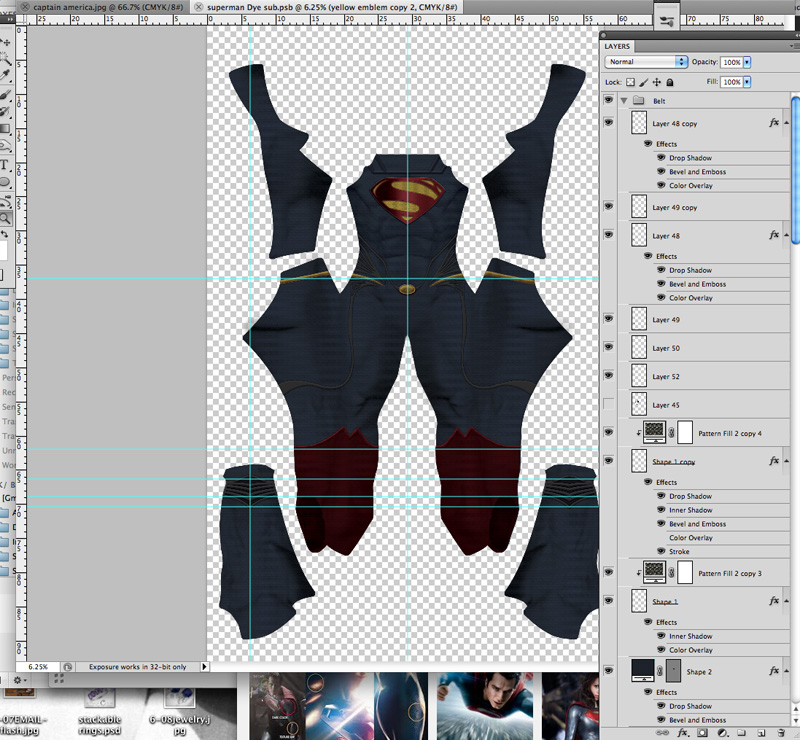Collapse effects arrow on Shape 2 layer

(x=786, y=671)
